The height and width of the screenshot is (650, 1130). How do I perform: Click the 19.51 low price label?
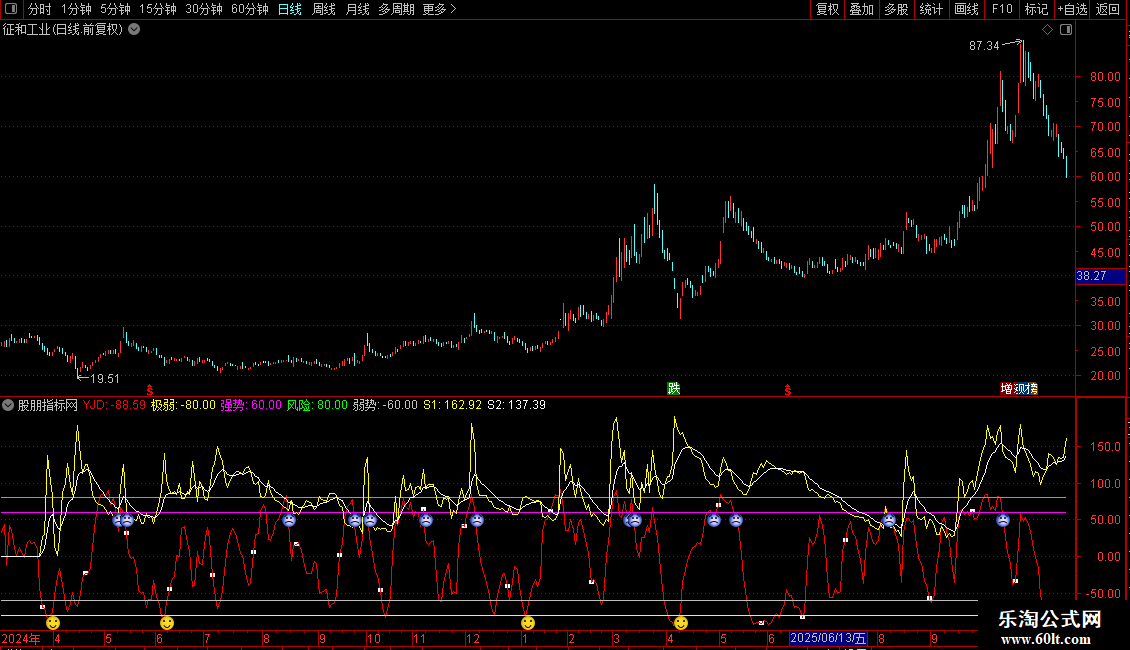coord(104,379)
